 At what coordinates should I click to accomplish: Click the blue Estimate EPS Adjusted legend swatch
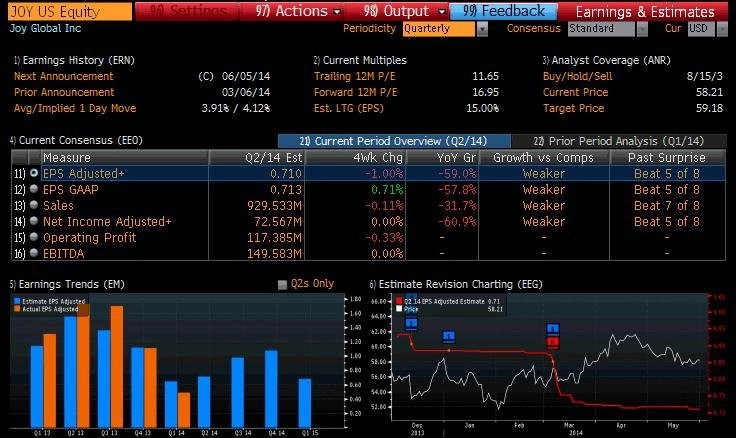[17, 301]
